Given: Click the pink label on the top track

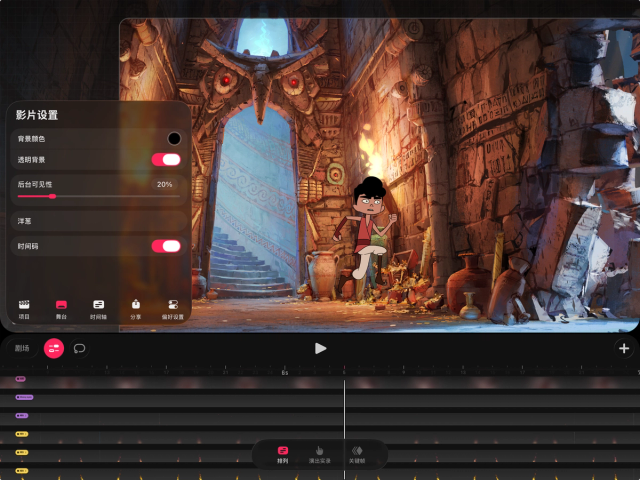Looking at the screenshot, I should pos(20,379).
